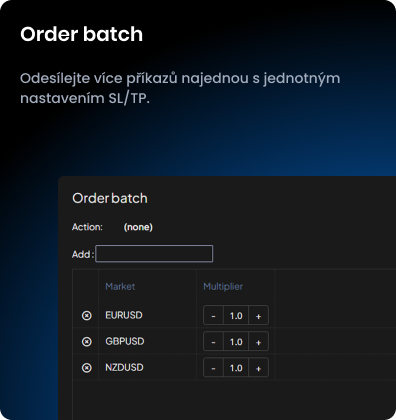Increase the GBPUSD multiplier with plus
396x420 pixels.
[258, 342]
